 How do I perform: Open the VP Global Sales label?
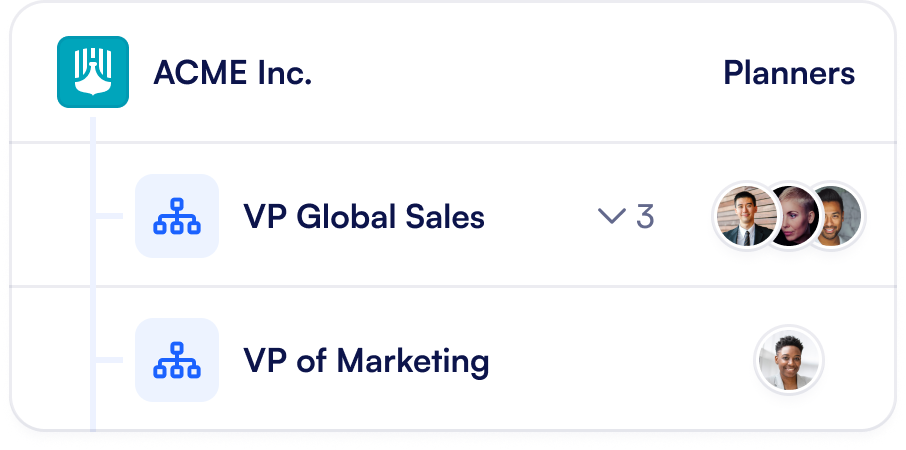point(364,216)
